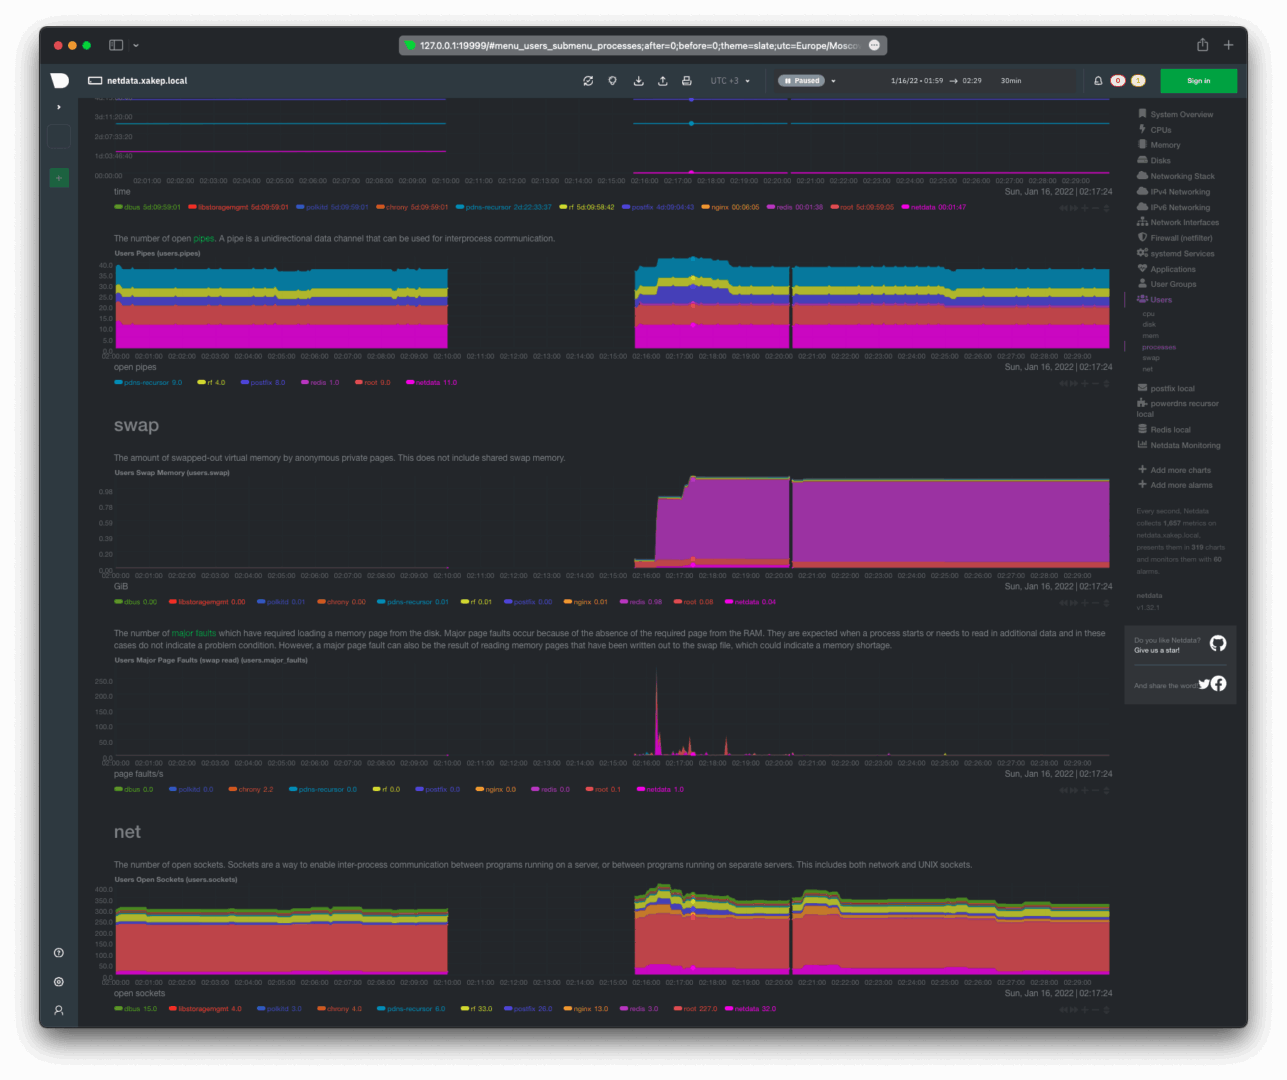Click the address bar page options ellipsis
This screenshot has width=1287, height=1080.
pyautogui.click(x=875, y=45)
